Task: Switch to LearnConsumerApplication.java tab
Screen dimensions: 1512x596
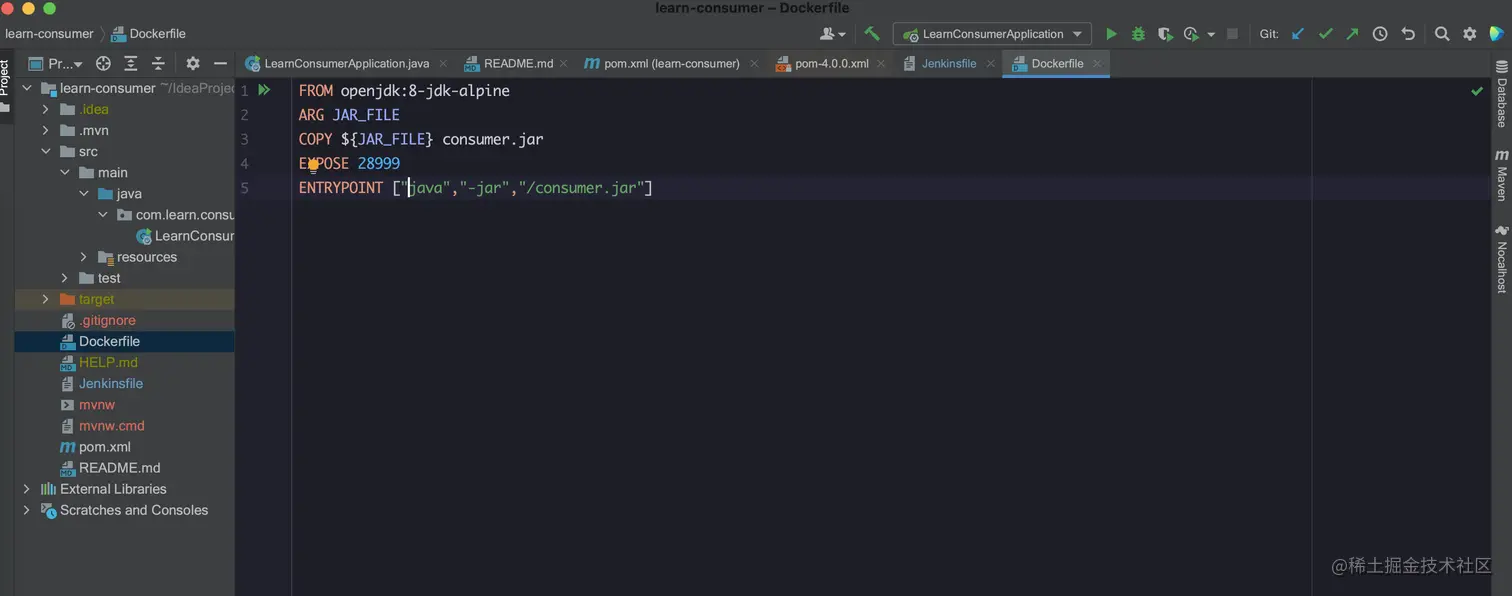Action: click(x=346, y=63)
